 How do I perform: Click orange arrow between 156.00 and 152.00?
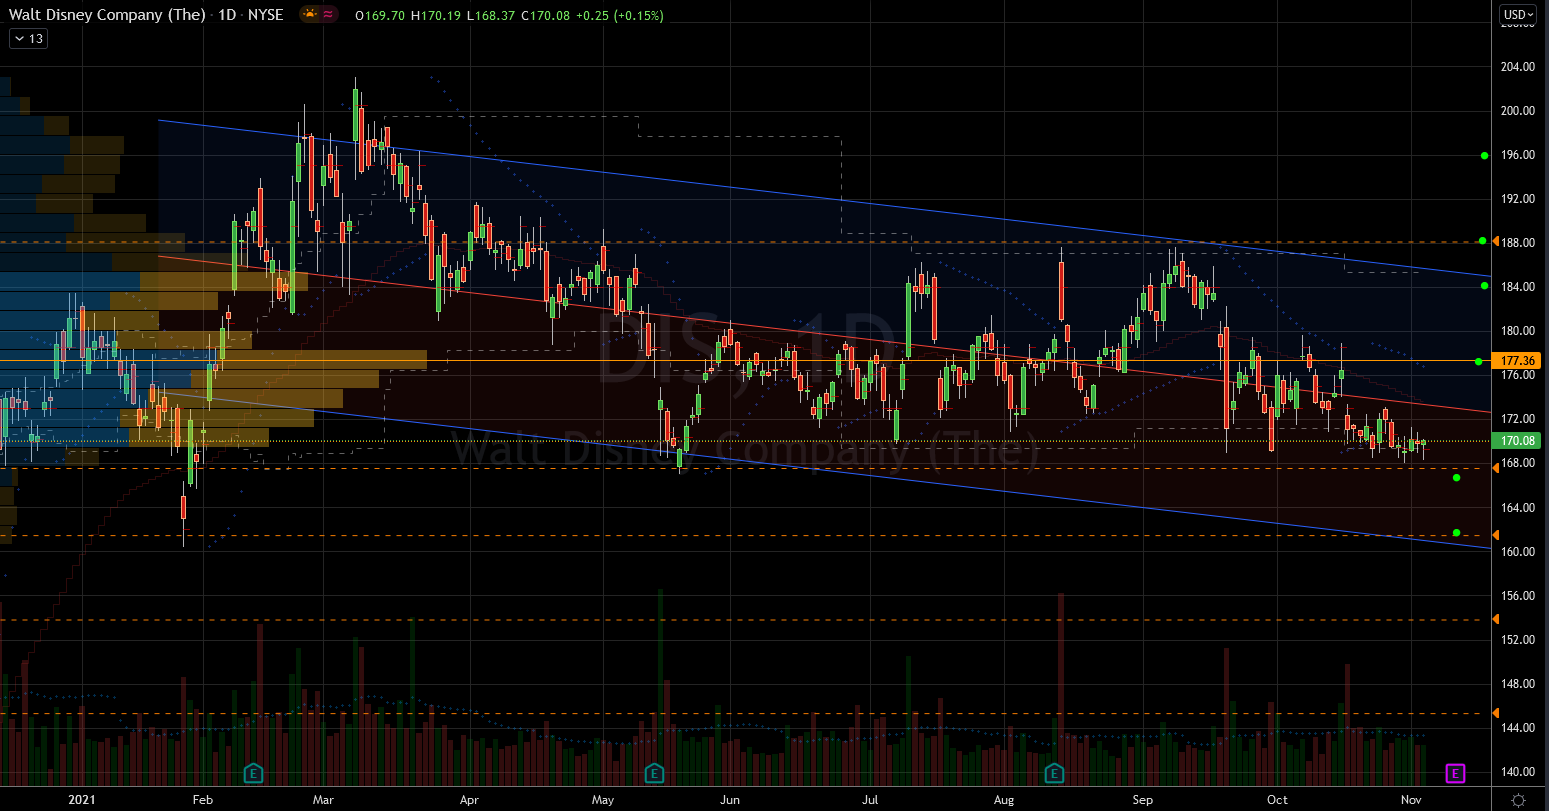(x=1496, y=619)
